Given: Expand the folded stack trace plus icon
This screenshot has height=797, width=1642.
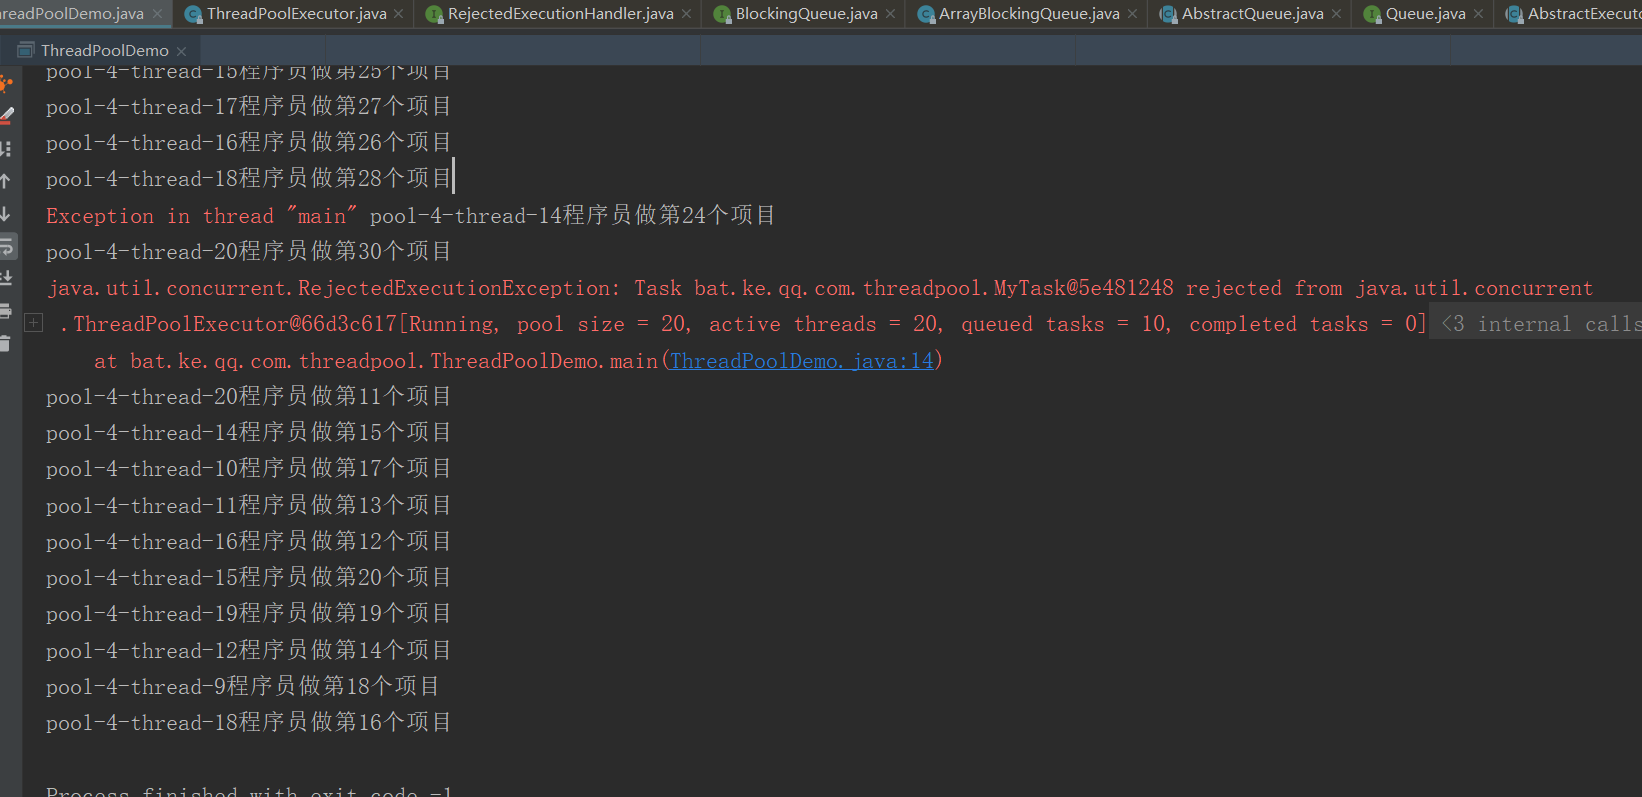Looking at the screenshot, I should pos(33,322).
